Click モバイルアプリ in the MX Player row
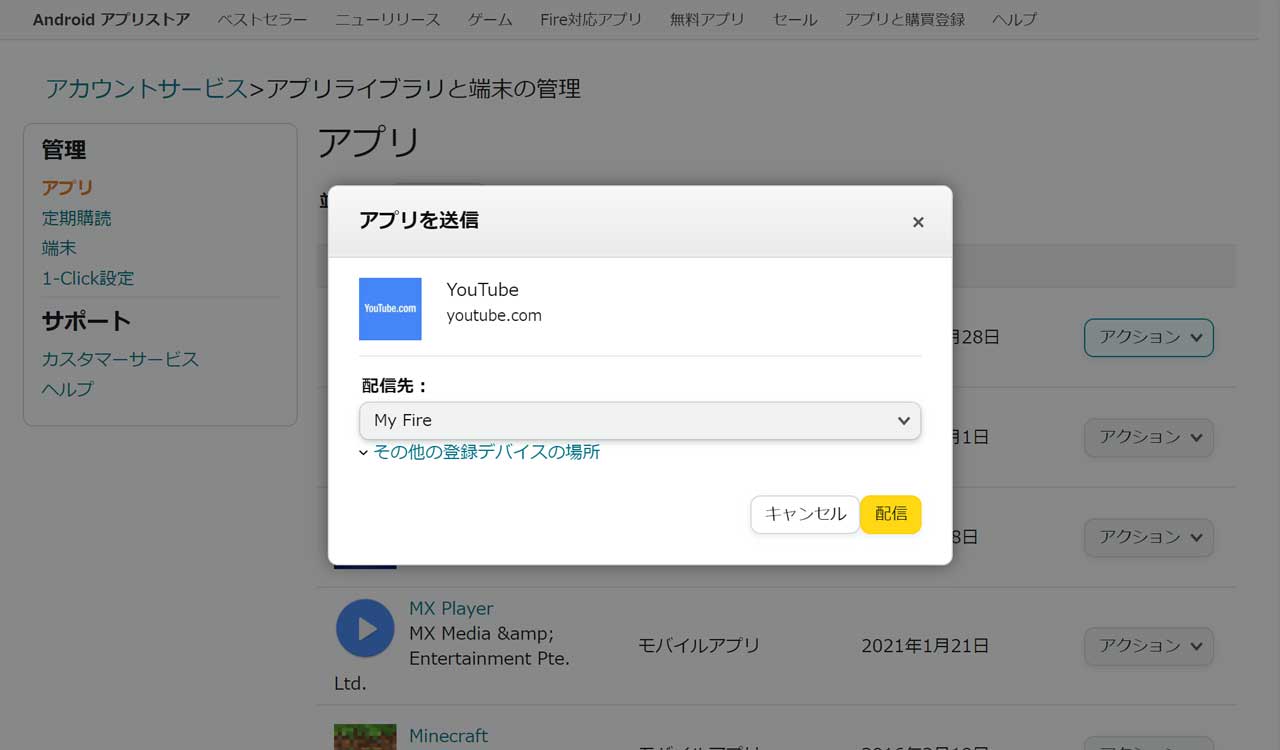This screenshot has height=750, width=1280. (699, 646)
